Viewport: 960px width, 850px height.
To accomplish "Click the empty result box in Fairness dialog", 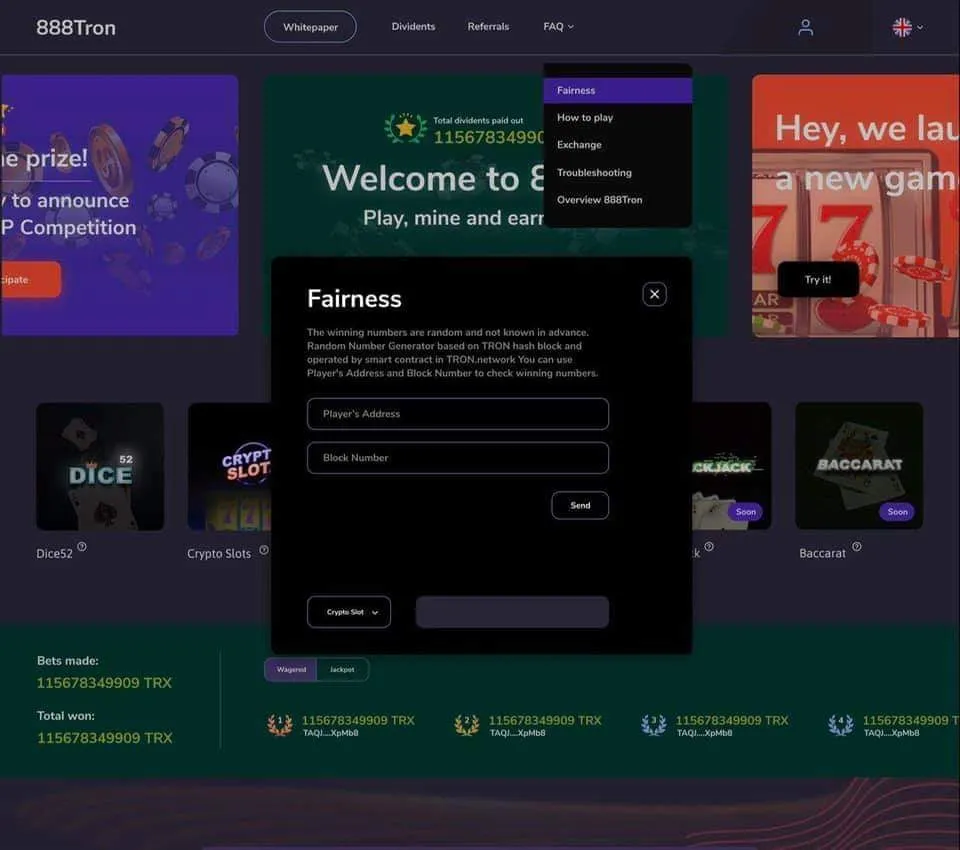I will coord(512,612).
